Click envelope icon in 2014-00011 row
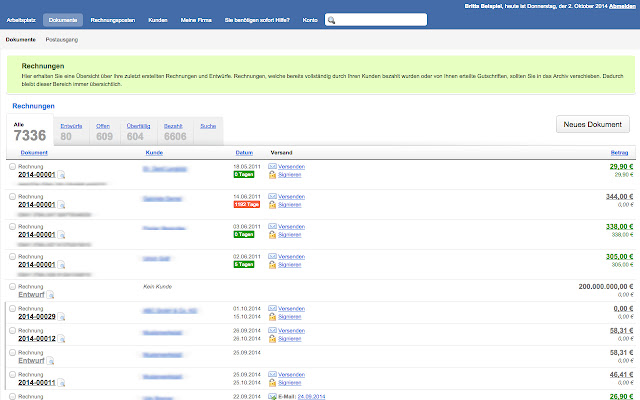This screenshot has width=640, height=400. pos(272,374)
